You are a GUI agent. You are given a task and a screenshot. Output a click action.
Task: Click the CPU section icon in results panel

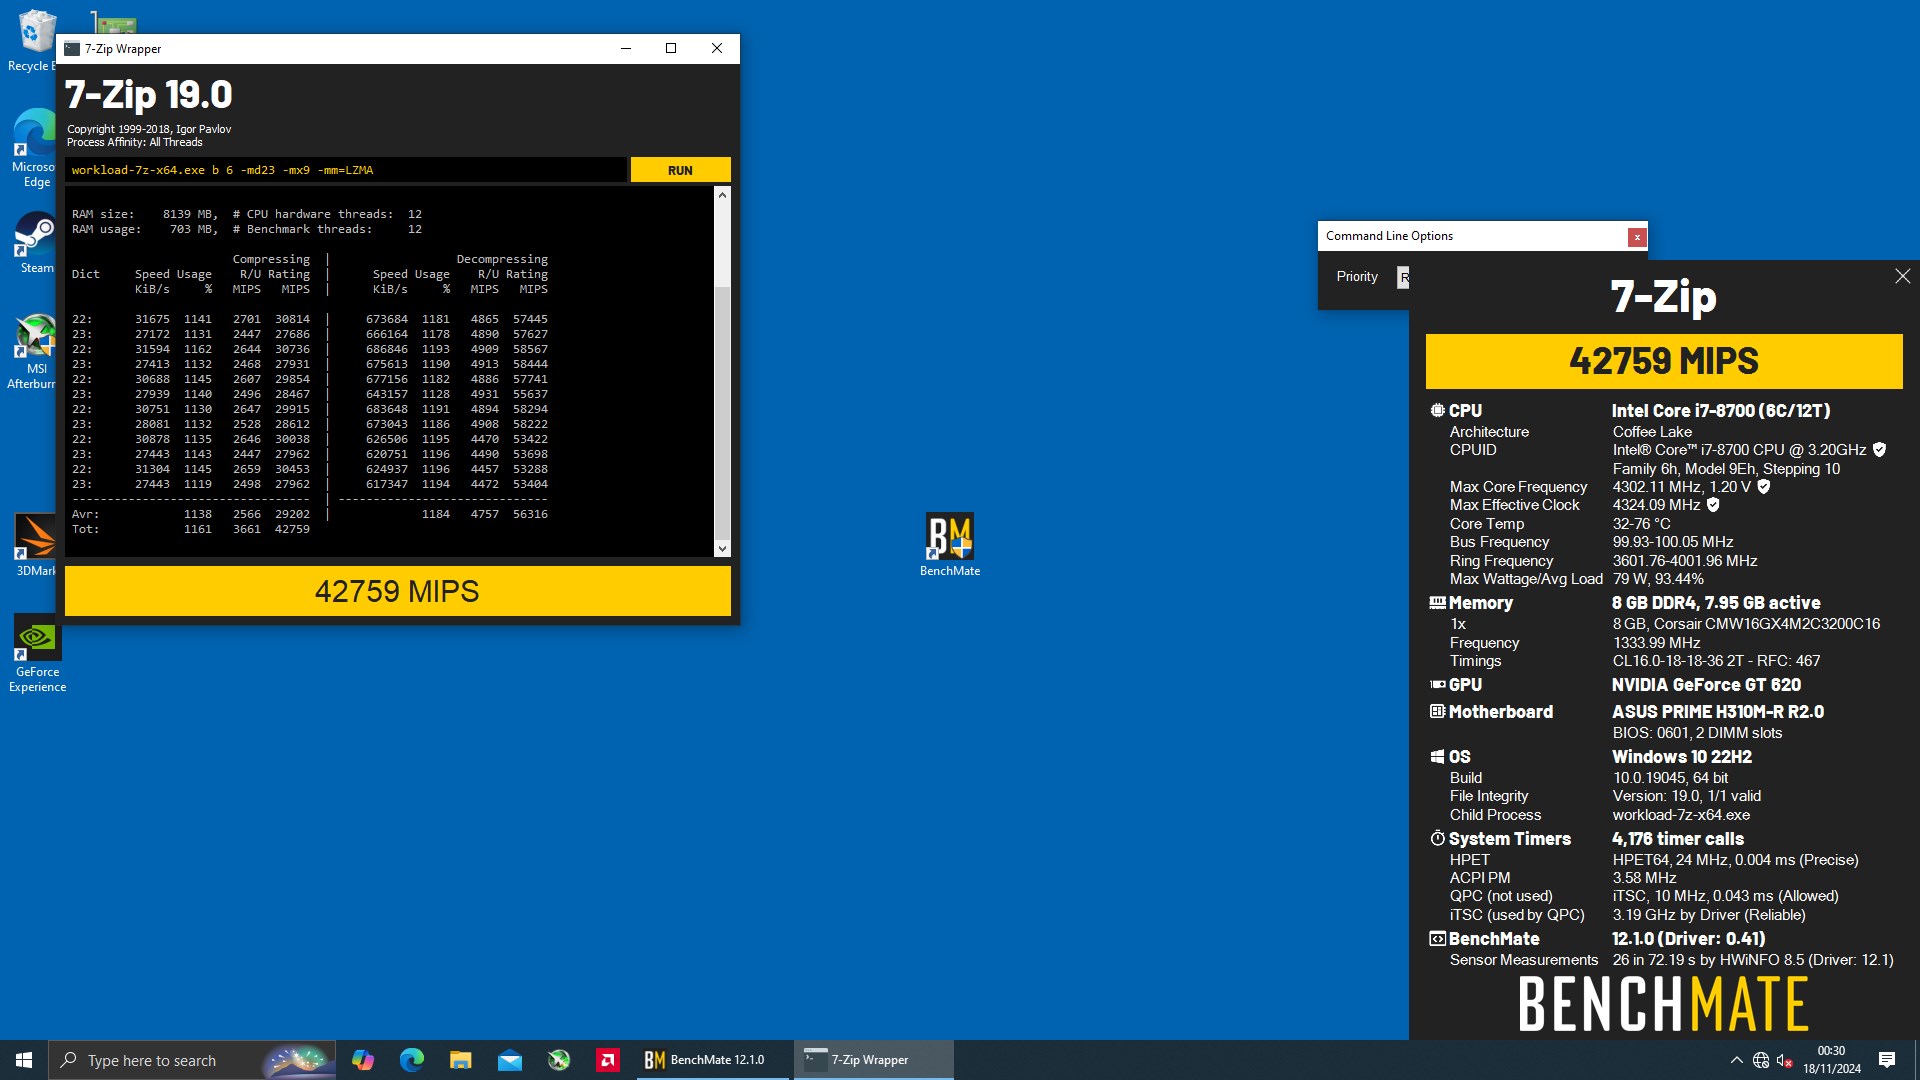pos(1437,410)
